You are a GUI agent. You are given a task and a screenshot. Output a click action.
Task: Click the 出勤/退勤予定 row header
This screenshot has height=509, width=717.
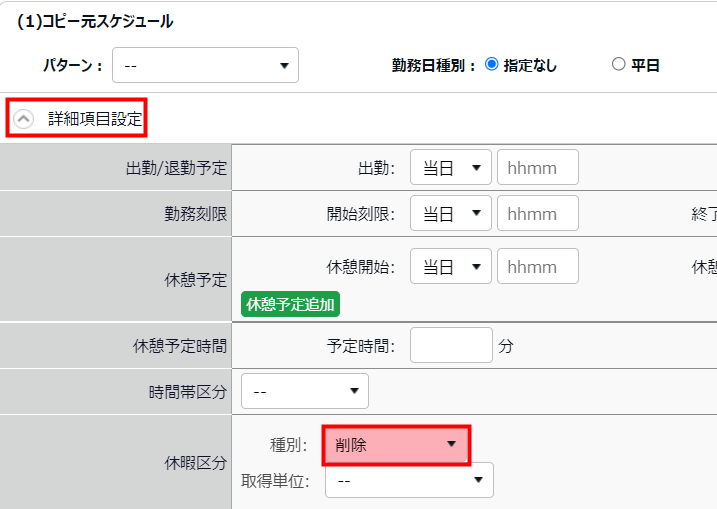(169, 168)
